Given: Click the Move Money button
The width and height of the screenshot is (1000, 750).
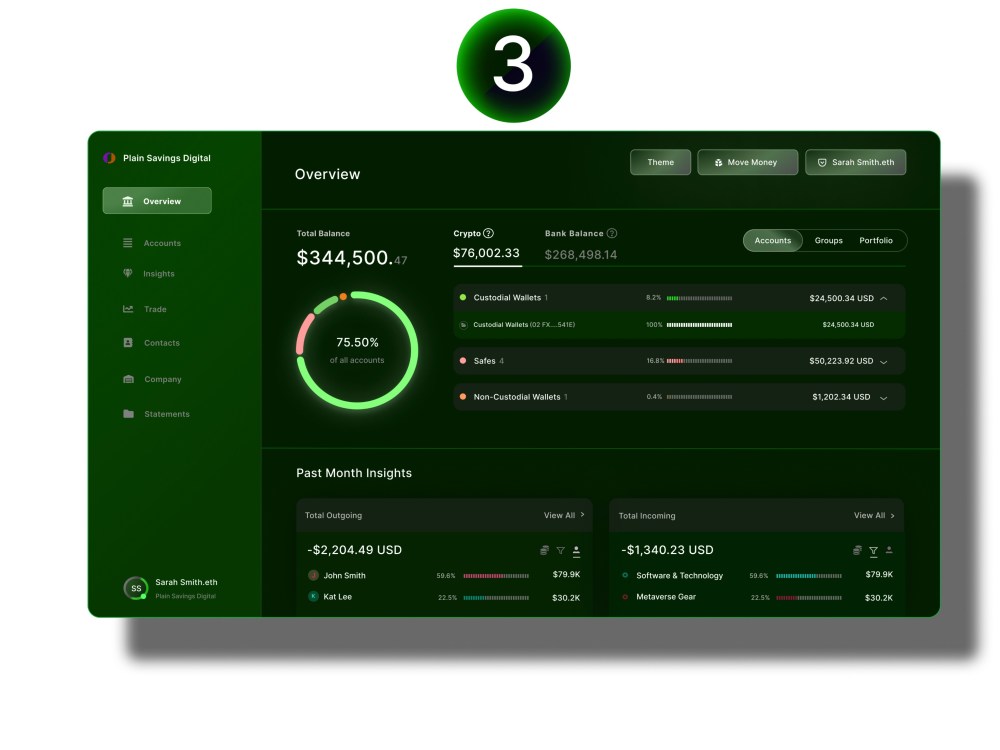Looking at the screenshot, I should [x=747, y=162].
